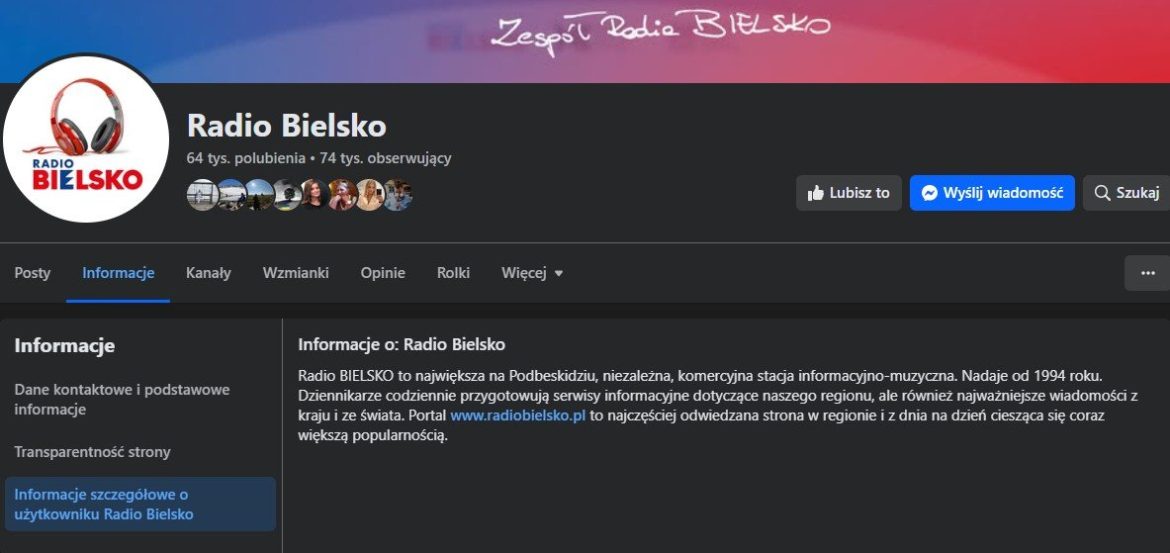Viewport: 1170px width, 553px height.
Task: Go to the Wzmianki tab
Action: (295, 273)
